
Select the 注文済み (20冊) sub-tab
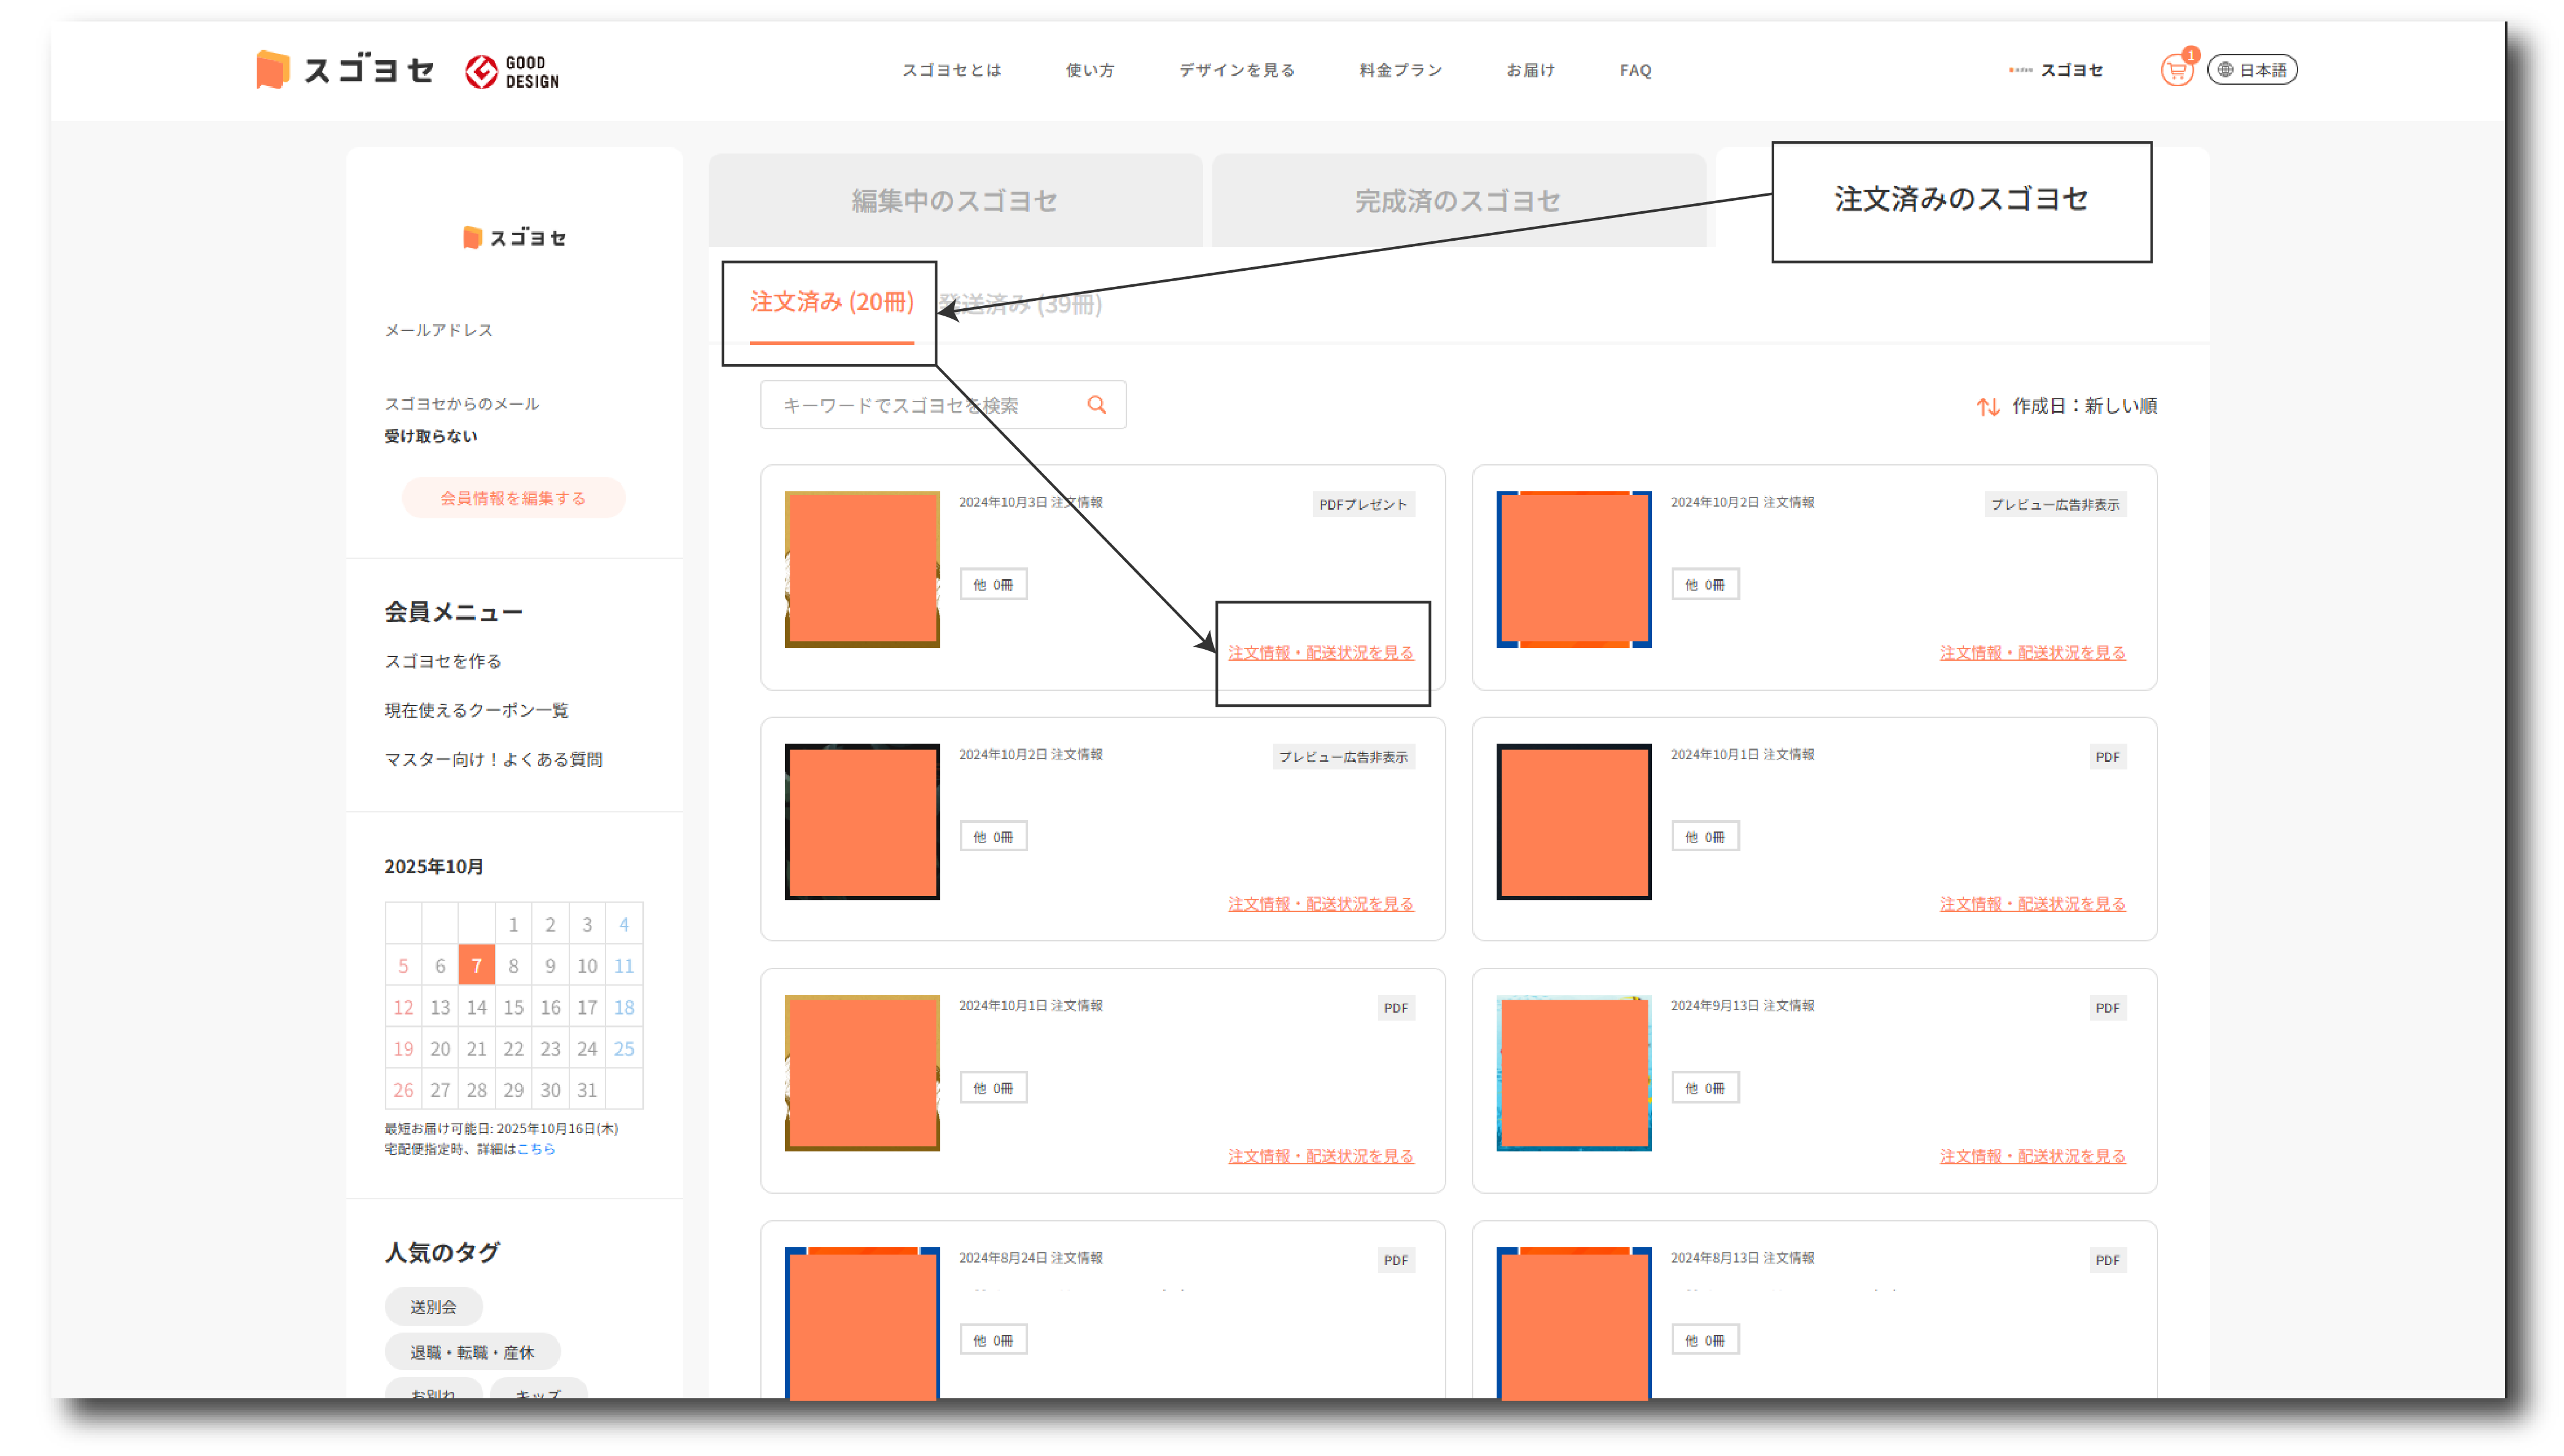point(831,302)
